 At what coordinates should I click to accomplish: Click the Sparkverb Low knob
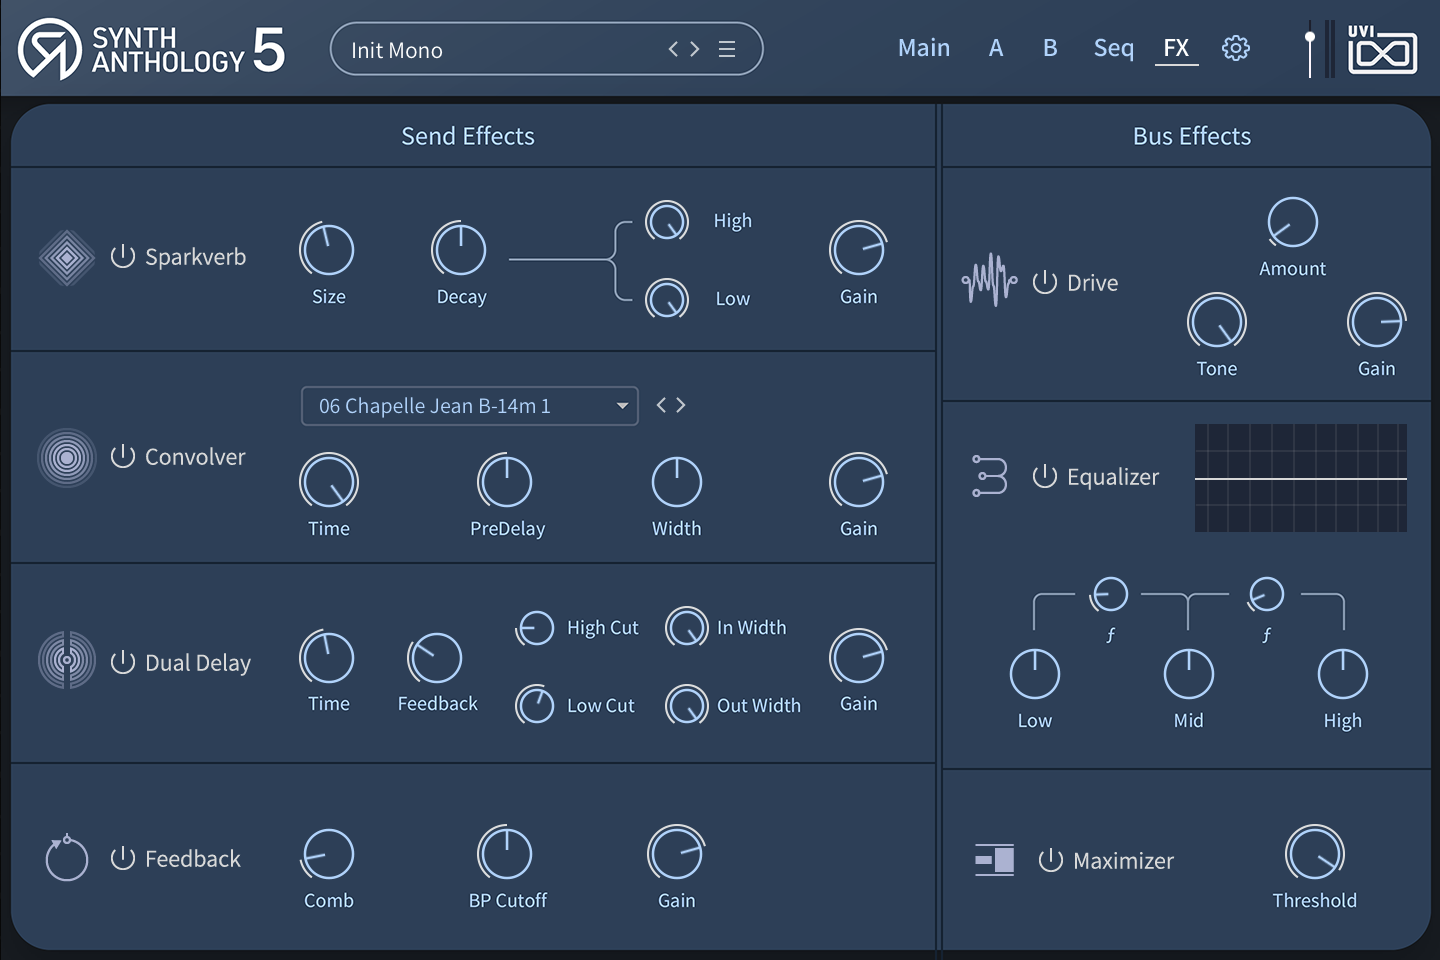pyautogui.click(x=667, y=298)
